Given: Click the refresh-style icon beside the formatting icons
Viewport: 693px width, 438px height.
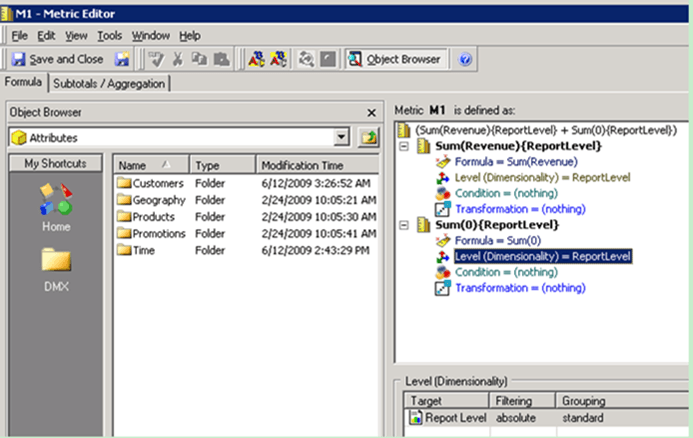Looking at the screenshot, I should (x=306, y=59).
